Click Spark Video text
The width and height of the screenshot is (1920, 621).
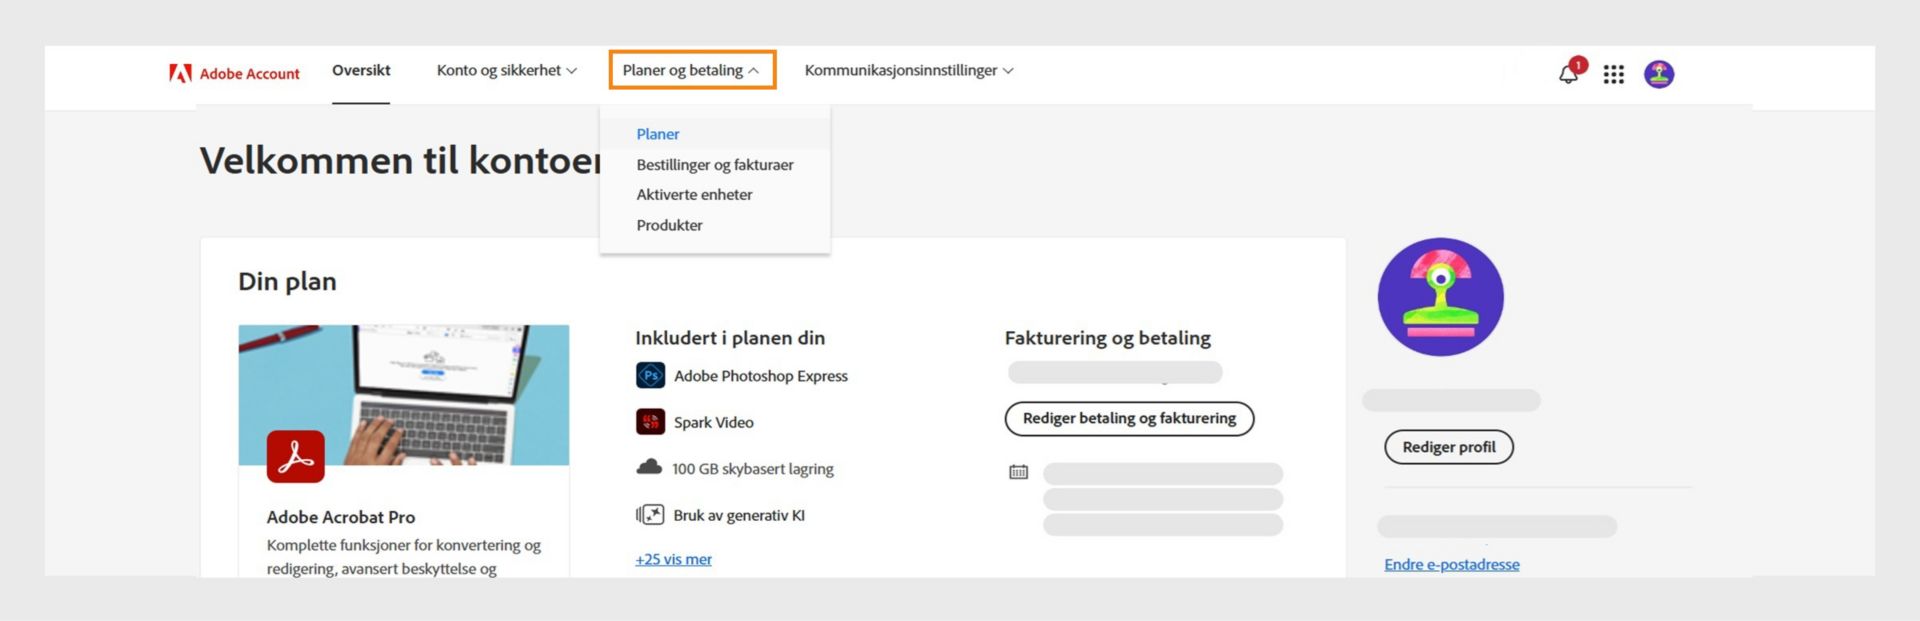714,422
